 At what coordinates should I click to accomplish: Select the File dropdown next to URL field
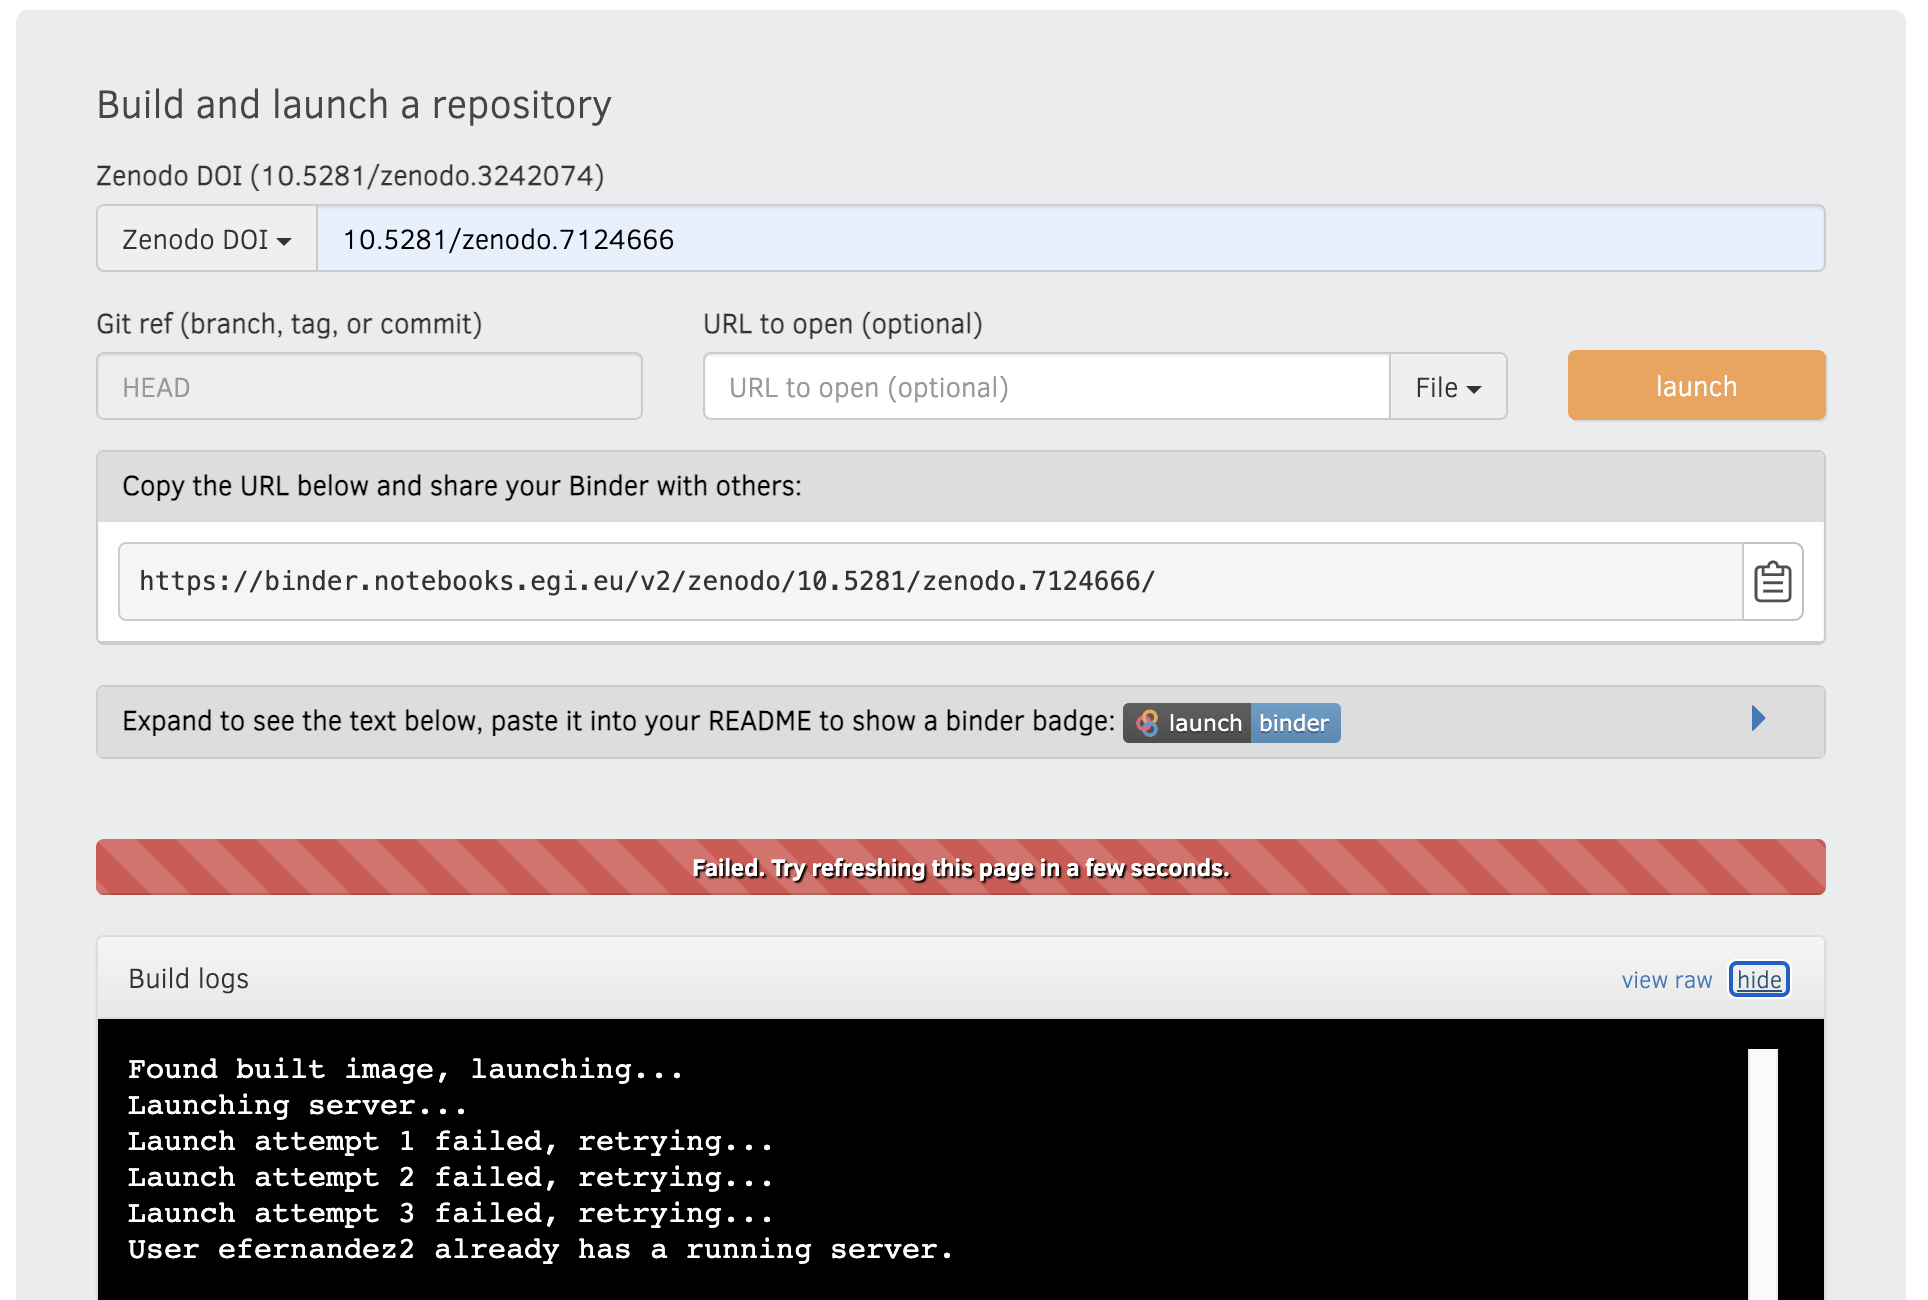point(1448,386)
